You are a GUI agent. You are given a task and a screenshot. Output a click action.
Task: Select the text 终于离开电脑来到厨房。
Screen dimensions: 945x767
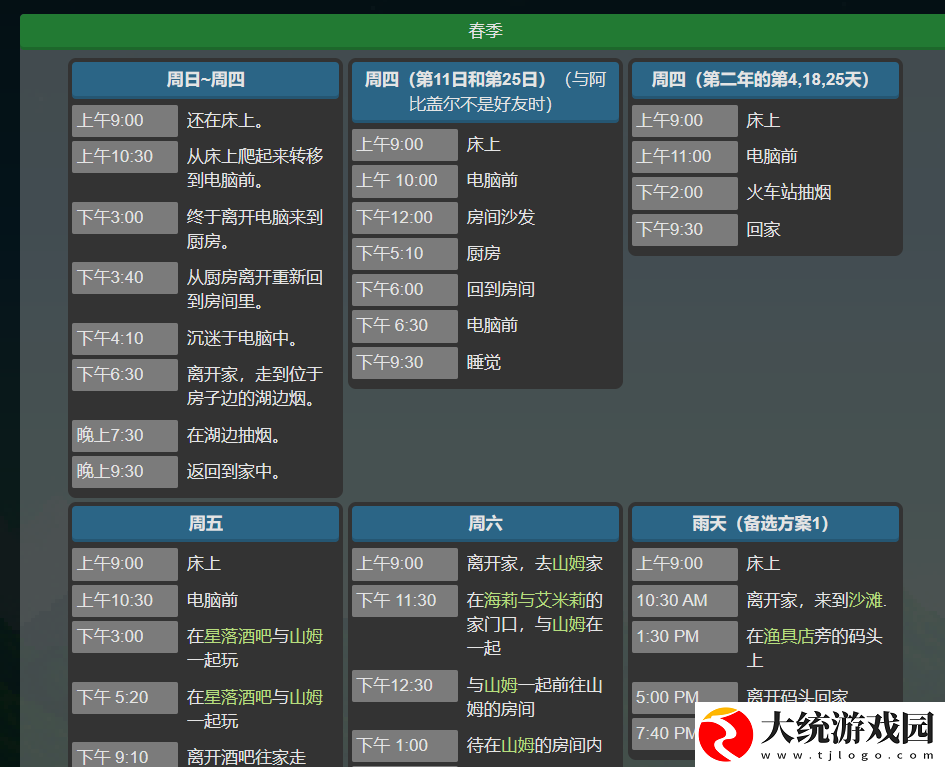(x=255, y=229)
